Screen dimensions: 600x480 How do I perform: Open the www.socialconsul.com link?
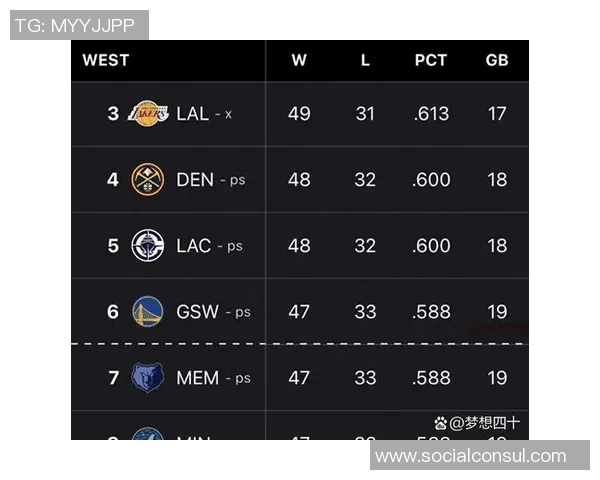pyautogui.click(x=470, y=456)
